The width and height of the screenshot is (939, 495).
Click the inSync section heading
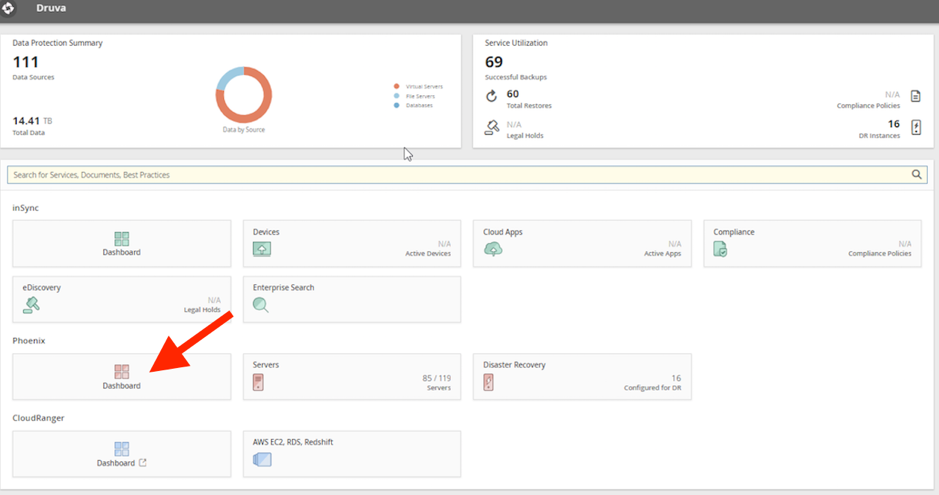point(25,208)
